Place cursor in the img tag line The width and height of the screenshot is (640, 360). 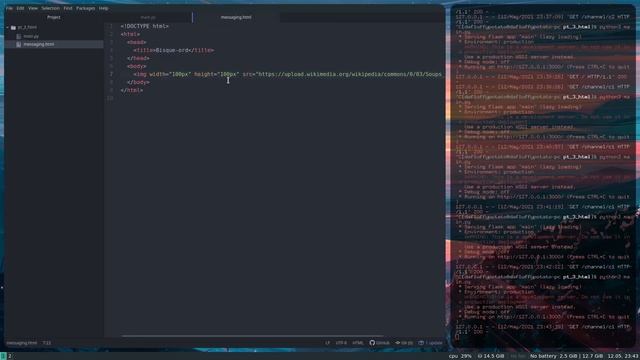pos(287,74)
